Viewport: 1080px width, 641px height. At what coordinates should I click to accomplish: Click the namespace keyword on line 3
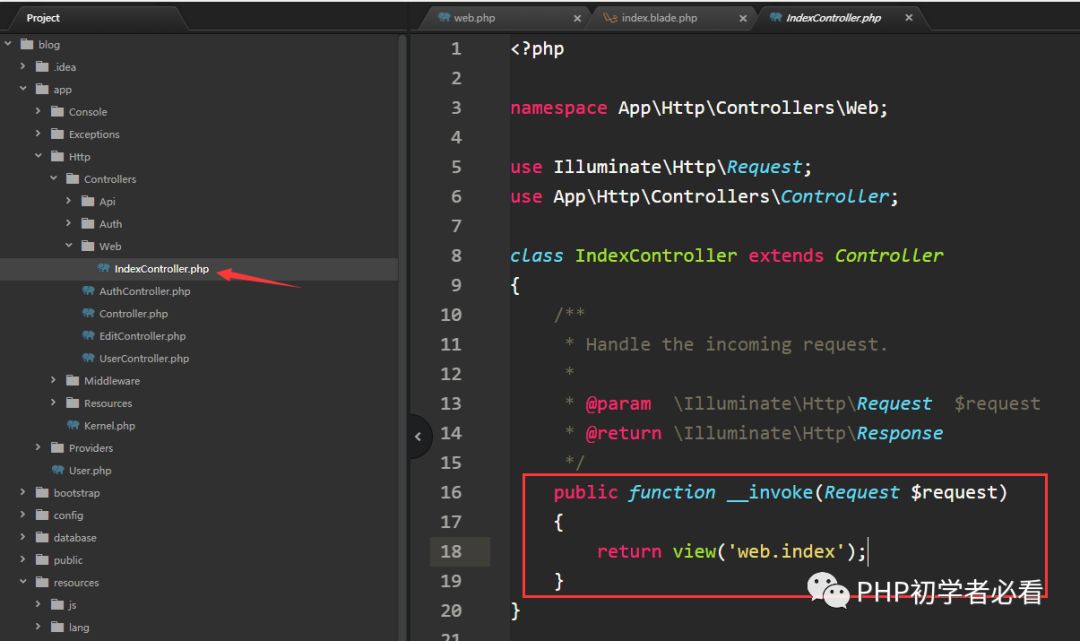click(559, 108)
